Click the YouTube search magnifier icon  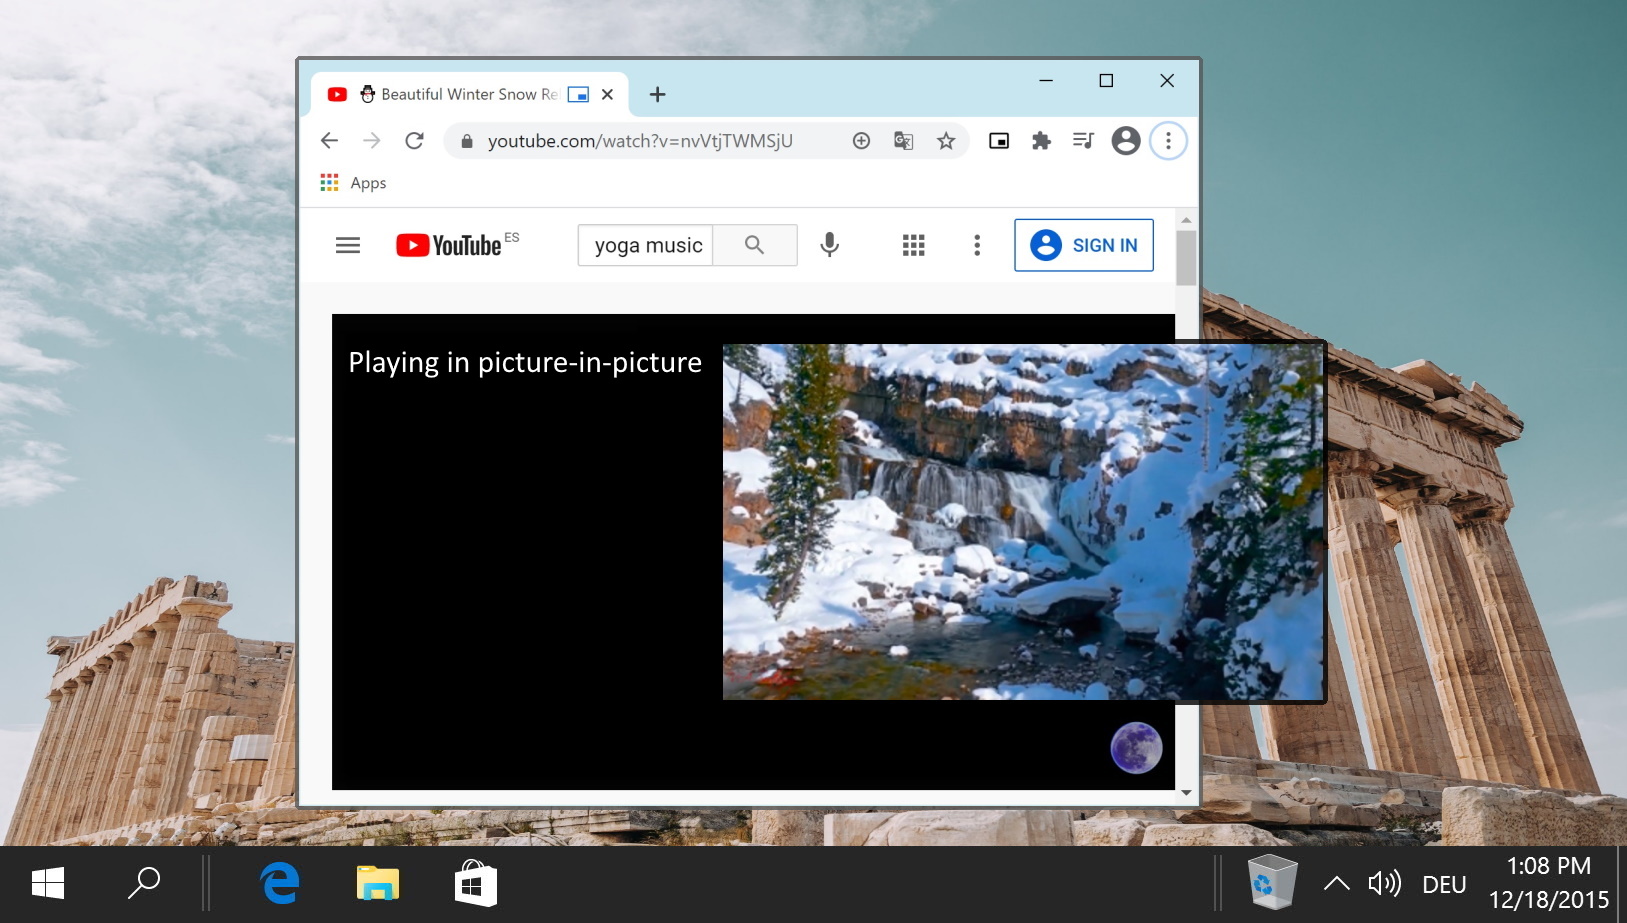coord(755,245)
